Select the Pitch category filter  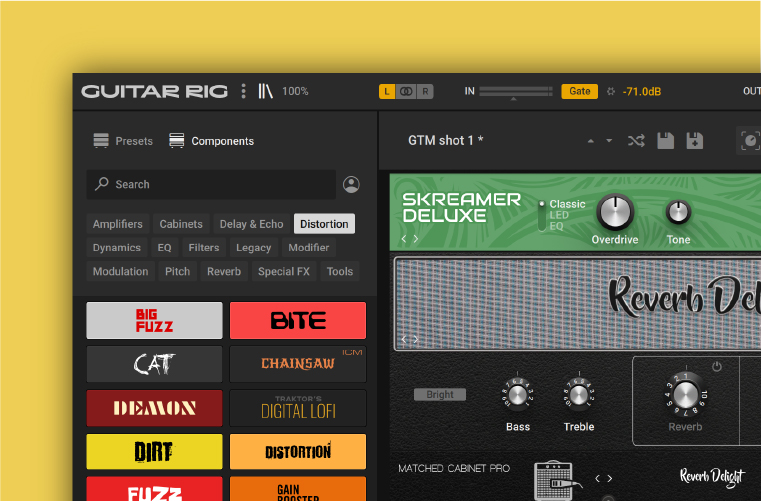pyautogui.click(x=178, y=271)
